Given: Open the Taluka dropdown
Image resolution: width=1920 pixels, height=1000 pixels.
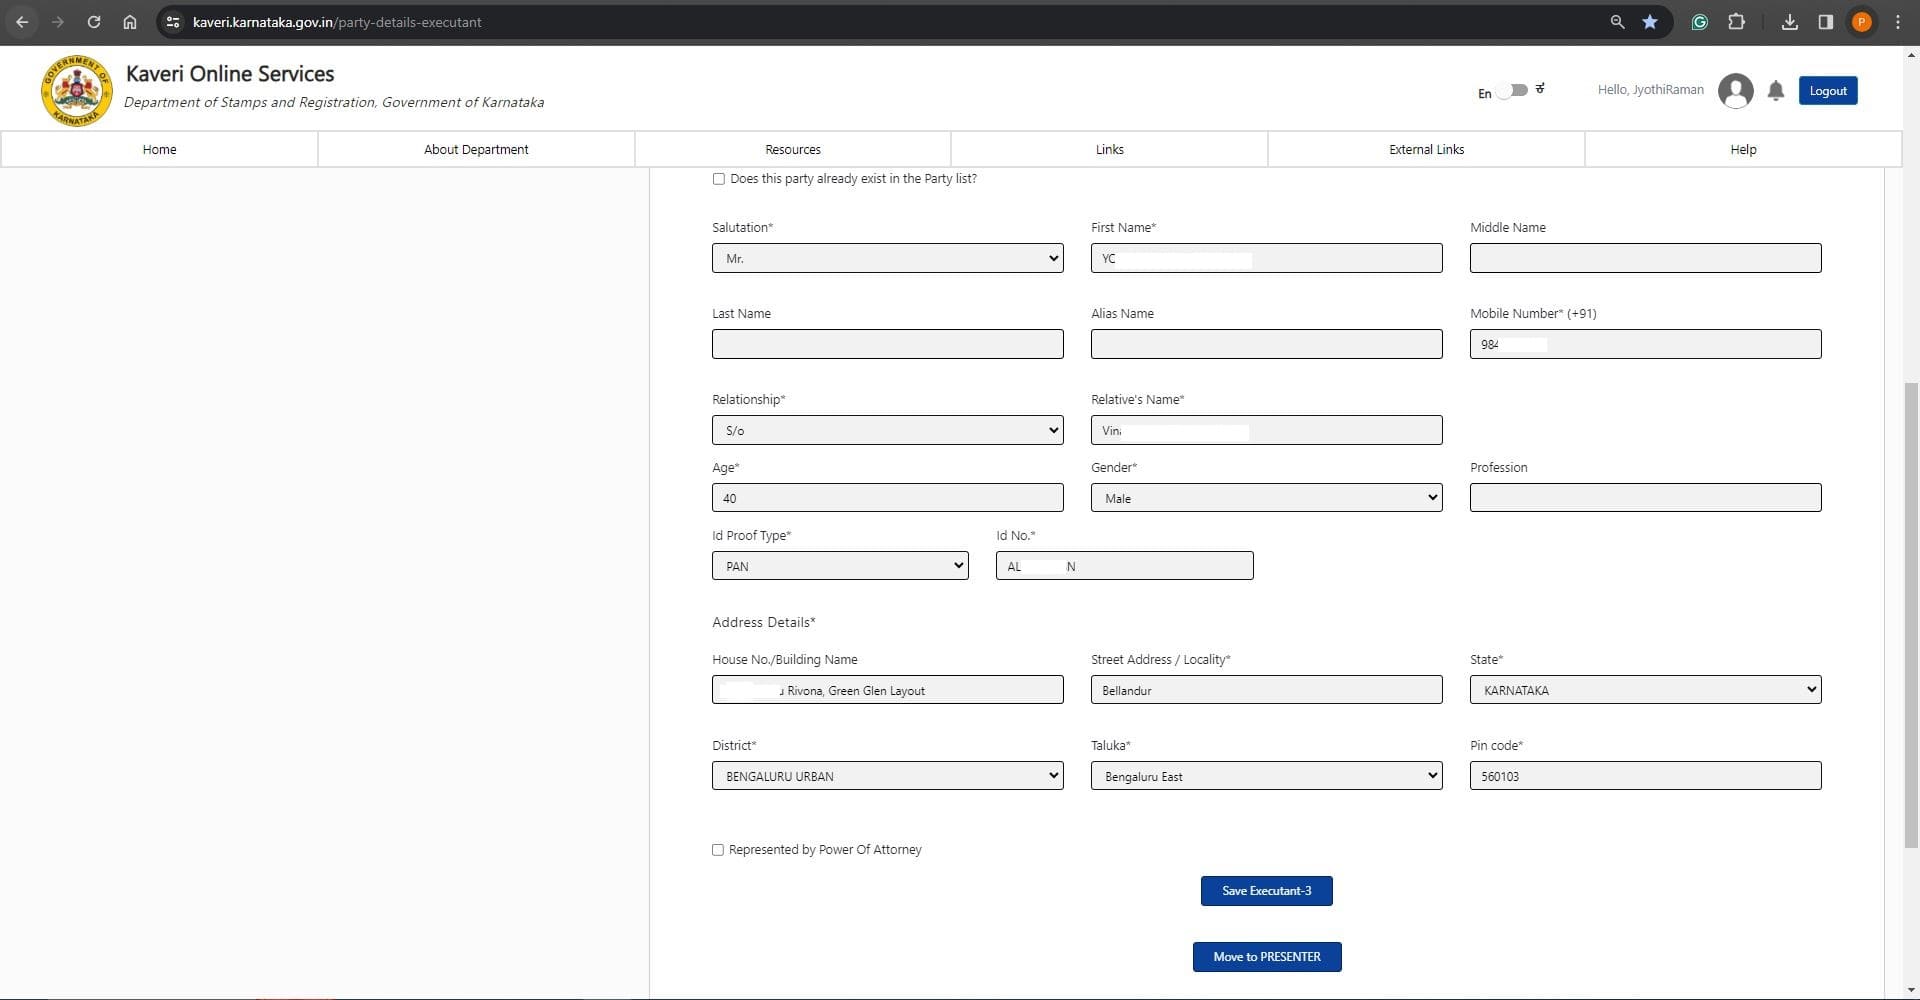Looking at the screenshot, I should point(1266,776).
